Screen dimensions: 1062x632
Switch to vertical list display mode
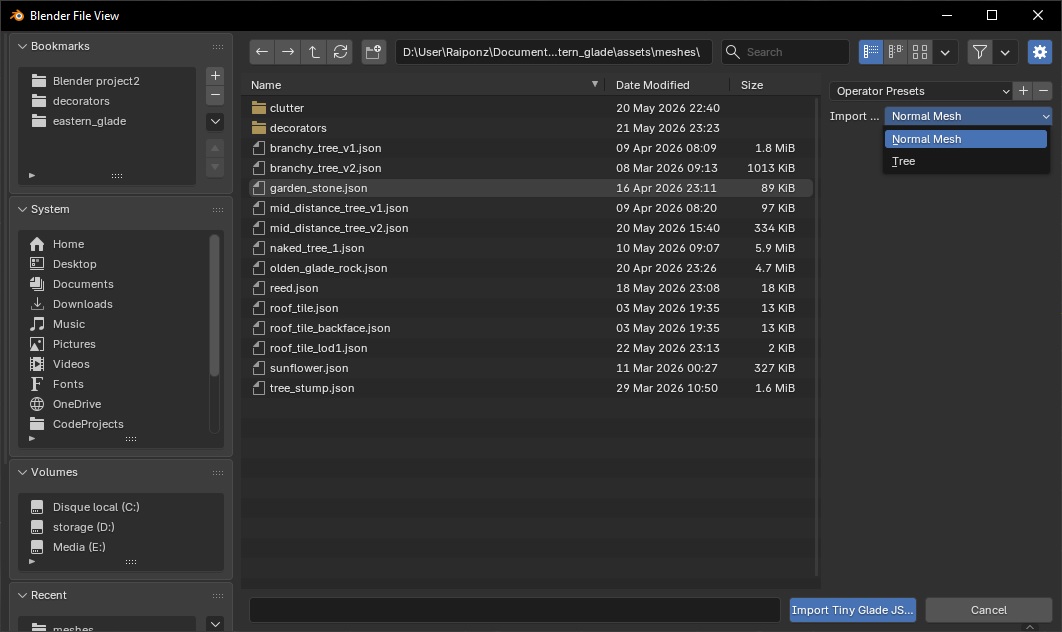[x=871, y=52]
